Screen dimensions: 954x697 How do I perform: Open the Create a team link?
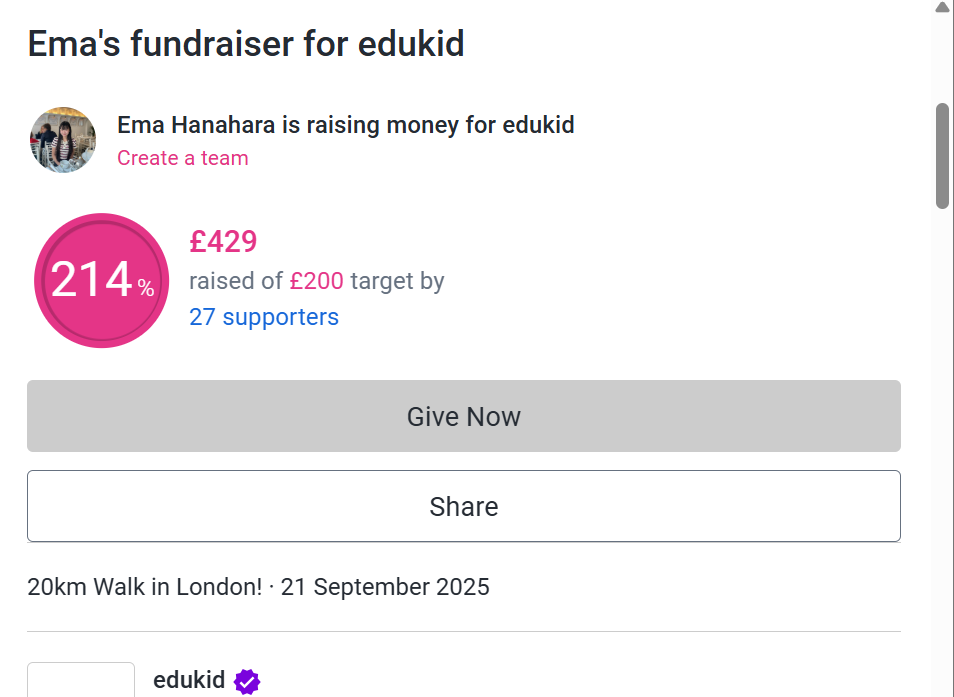pyautogui.click(x=182, y=158)
